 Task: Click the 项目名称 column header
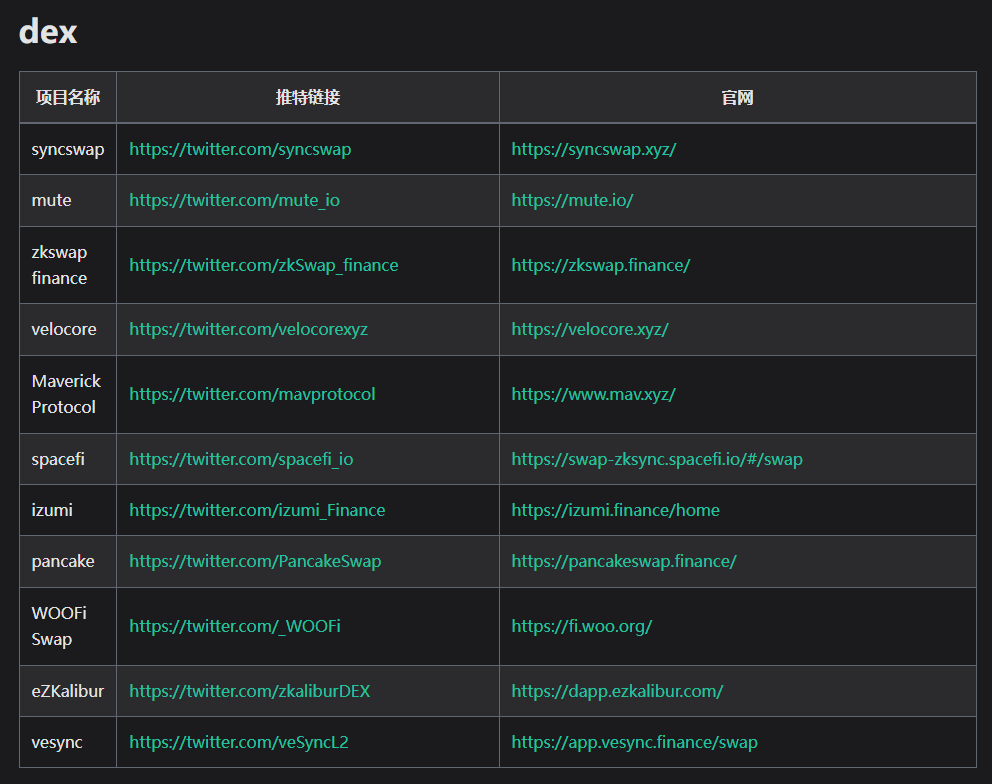coord(68,97)
